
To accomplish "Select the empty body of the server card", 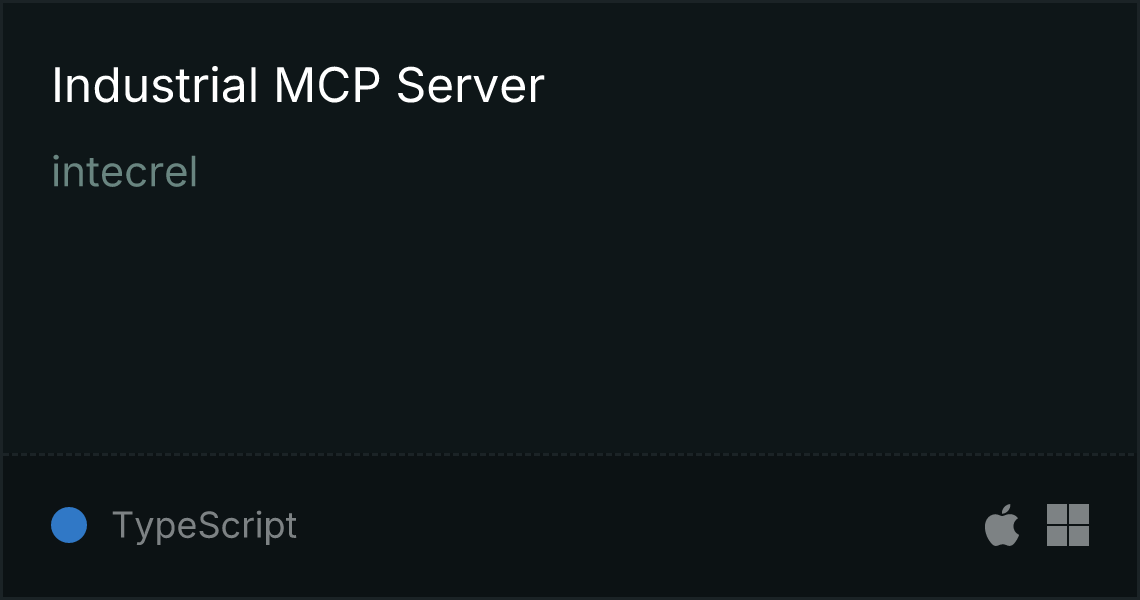I will pos(570,320).
